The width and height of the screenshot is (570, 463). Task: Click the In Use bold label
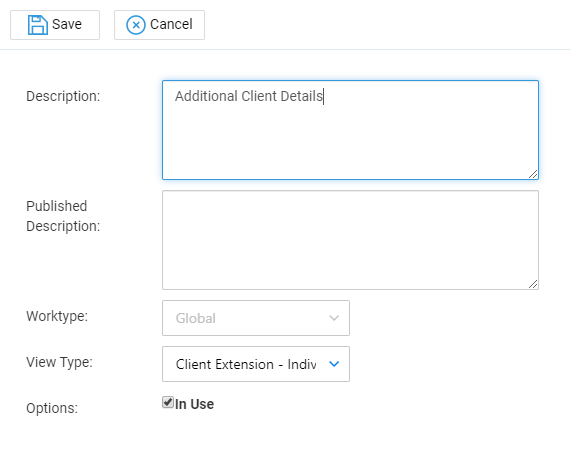(x=194, y=404)
